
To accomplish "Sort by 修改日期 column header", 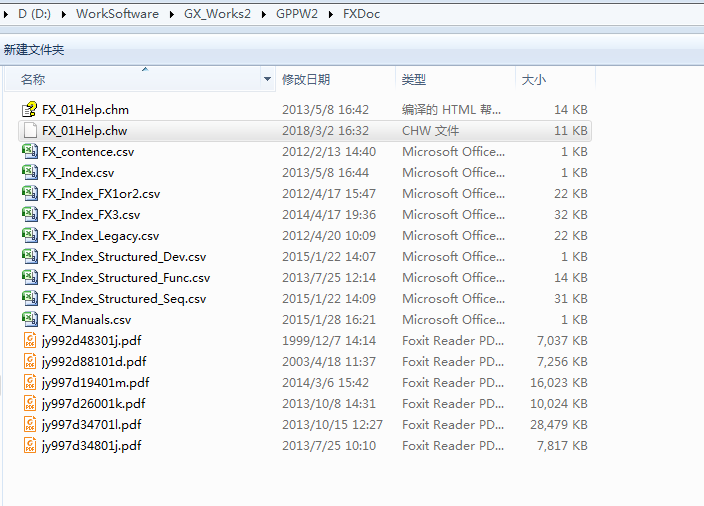I will pyautogui.click(x=306, y=79).
